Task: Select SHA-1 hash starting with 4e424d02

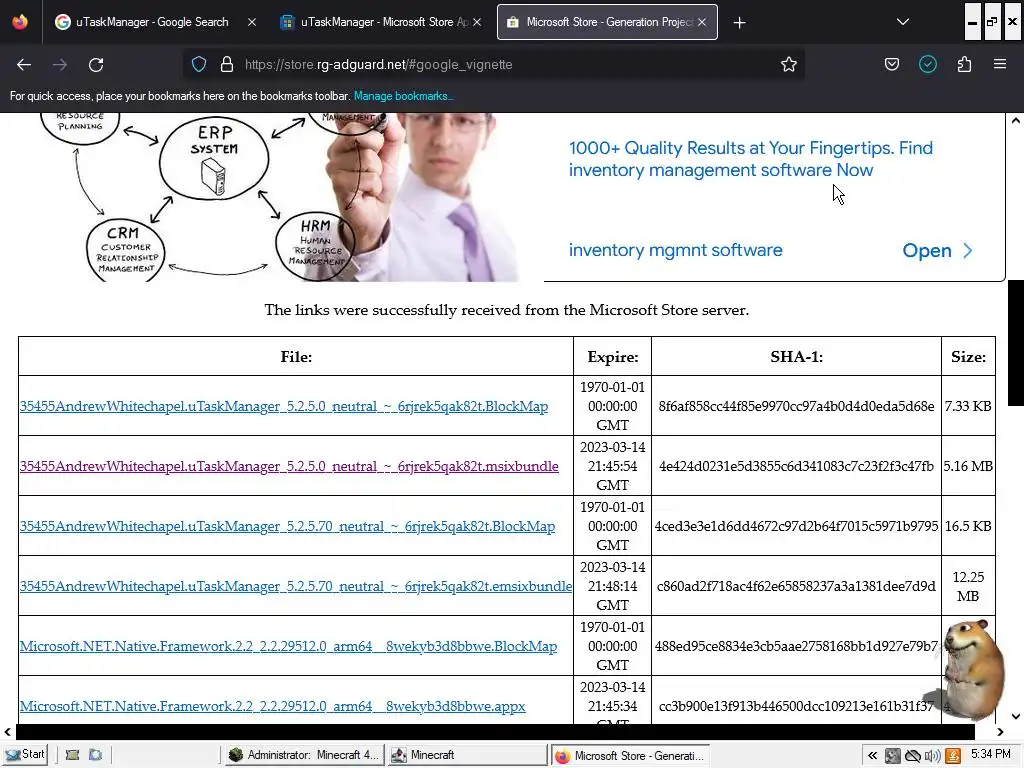Action: point(796,466)
